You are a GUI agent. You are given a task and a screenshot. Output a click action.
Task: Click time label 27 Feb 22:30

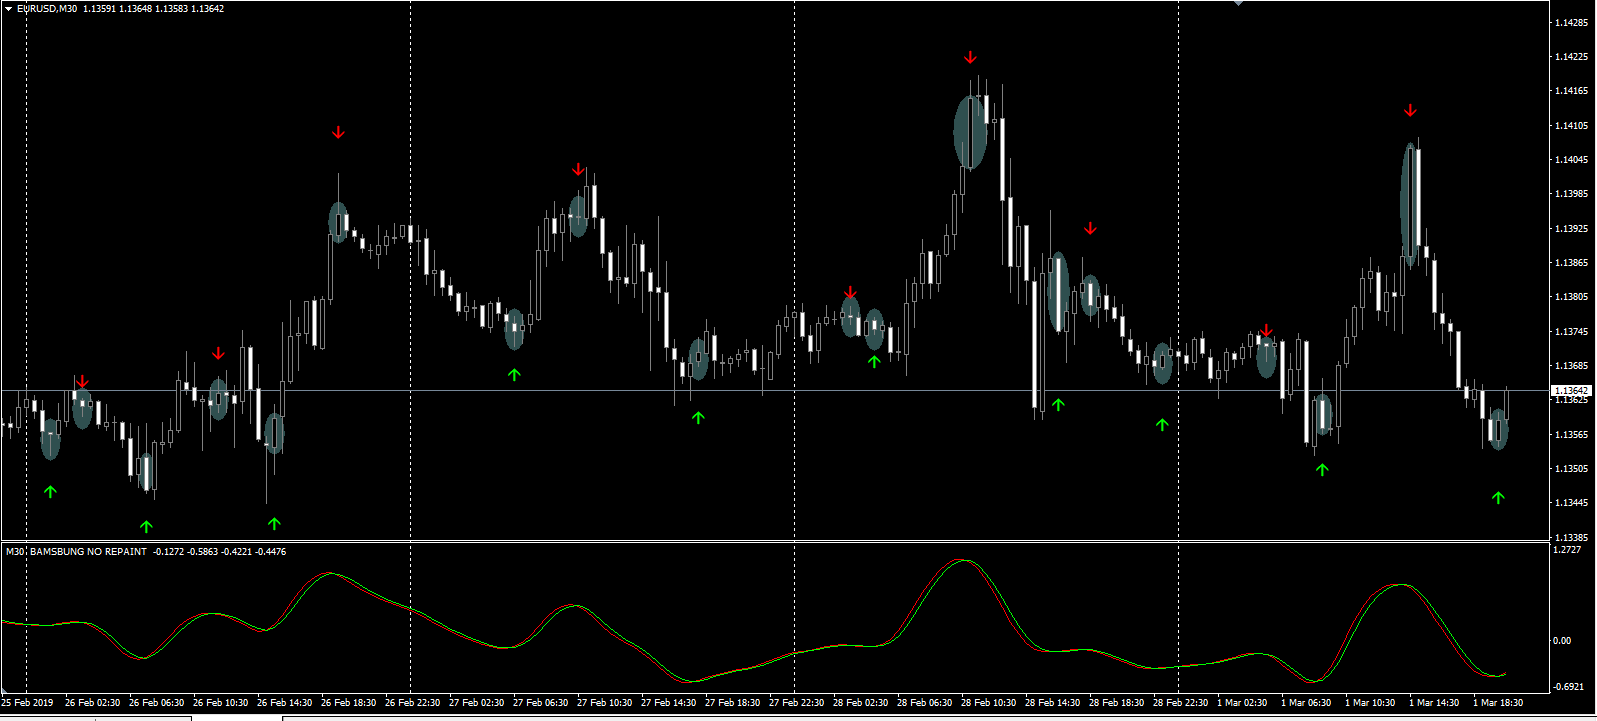(796, 703)
